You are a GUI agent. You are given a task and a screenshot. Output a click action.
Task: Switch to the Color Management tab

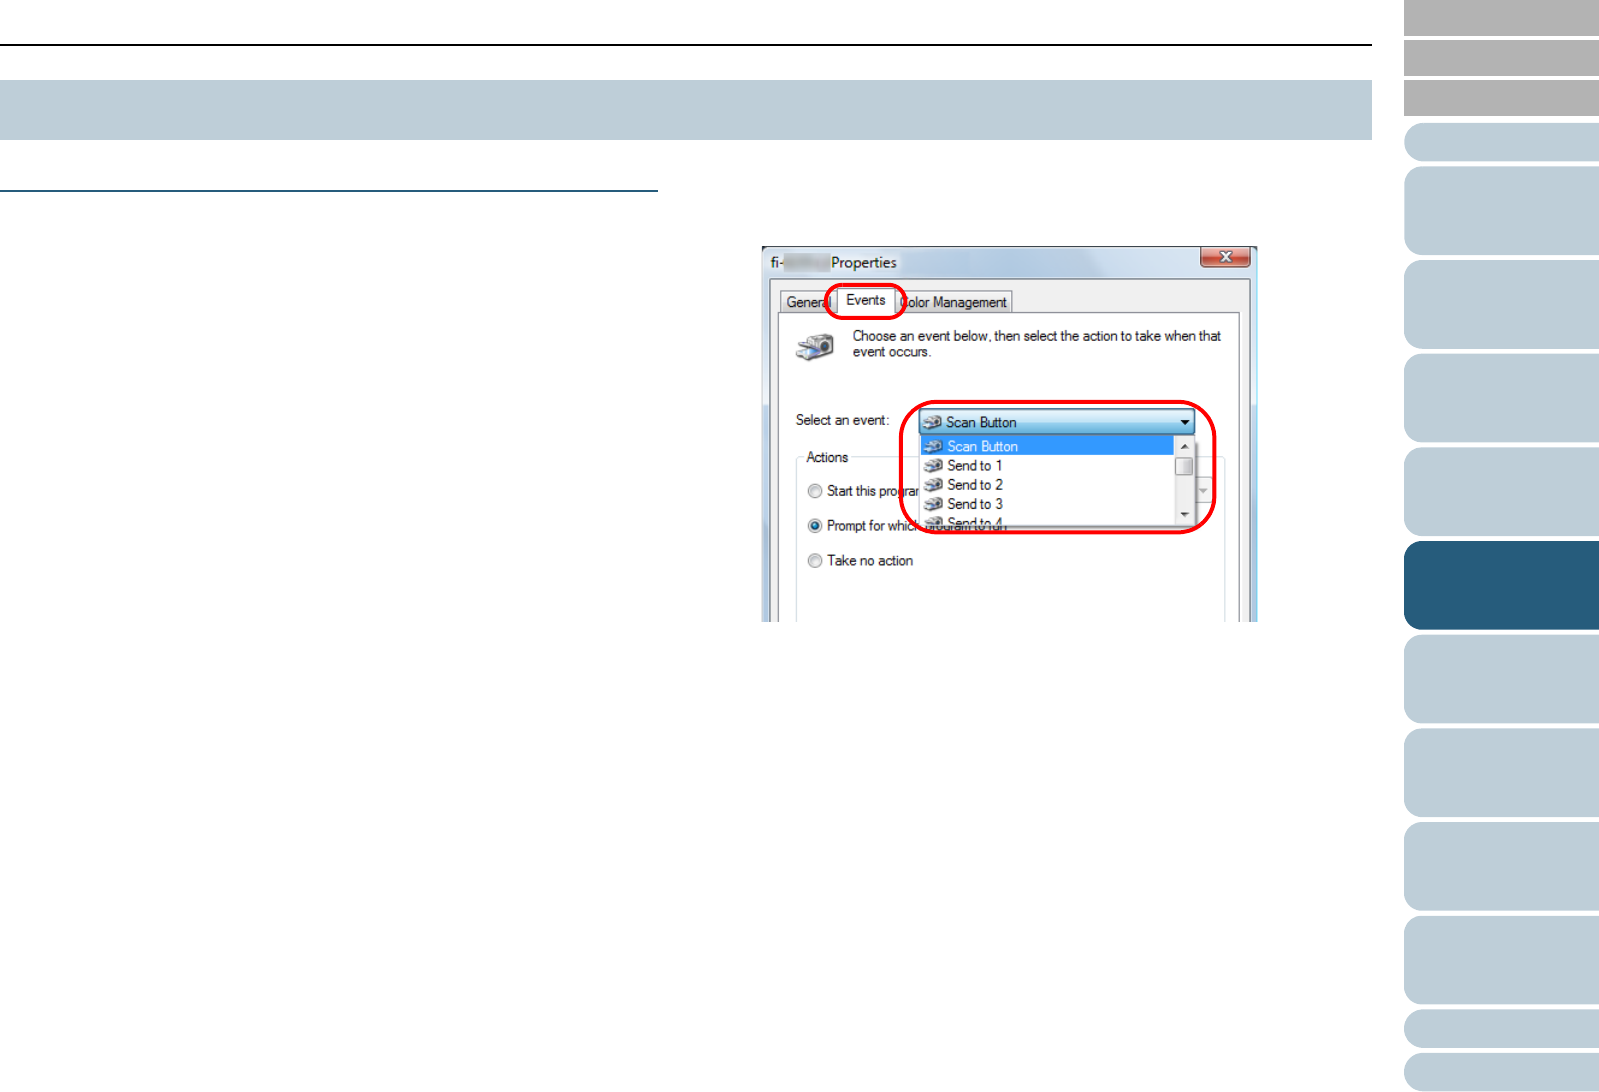click(955, 302)
